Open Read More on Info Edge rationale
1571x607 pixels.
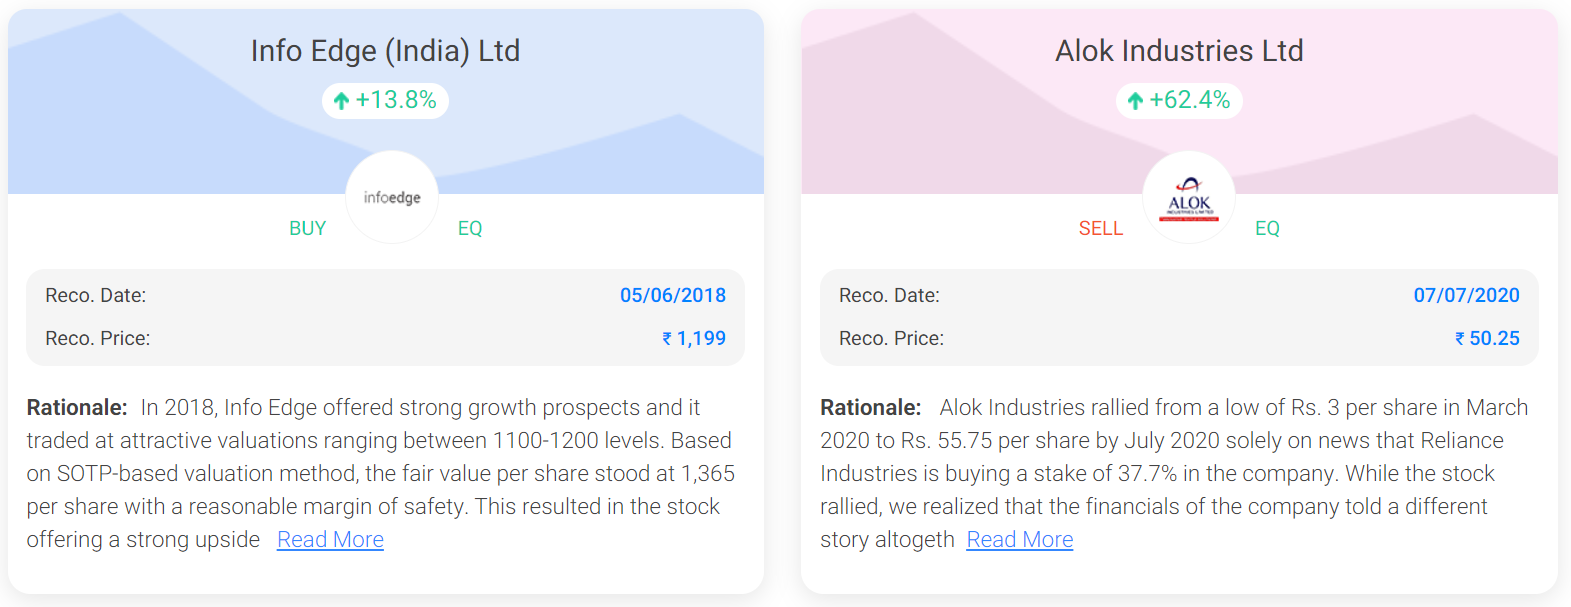(330, 540)
